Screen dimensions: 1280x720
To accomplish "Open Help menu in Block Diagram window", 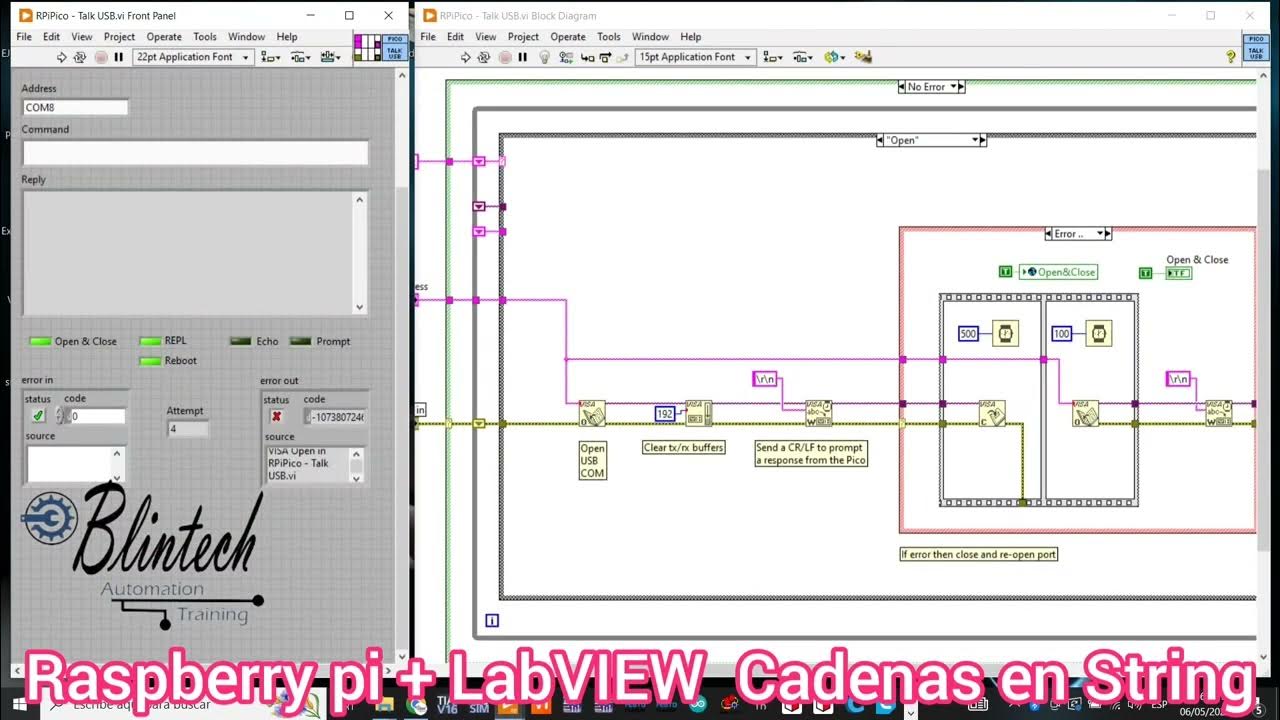I will [690, 37].
